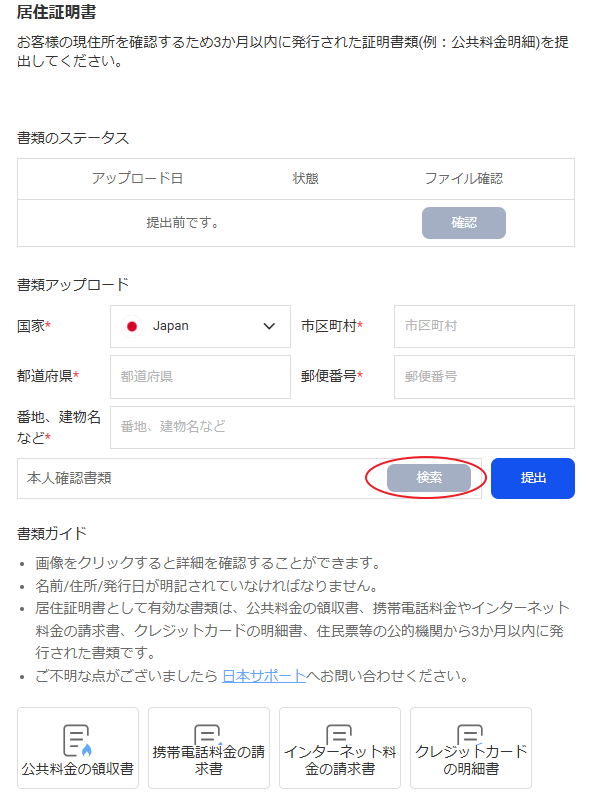Open the 日本サポート link

click(x=264, y=676)
